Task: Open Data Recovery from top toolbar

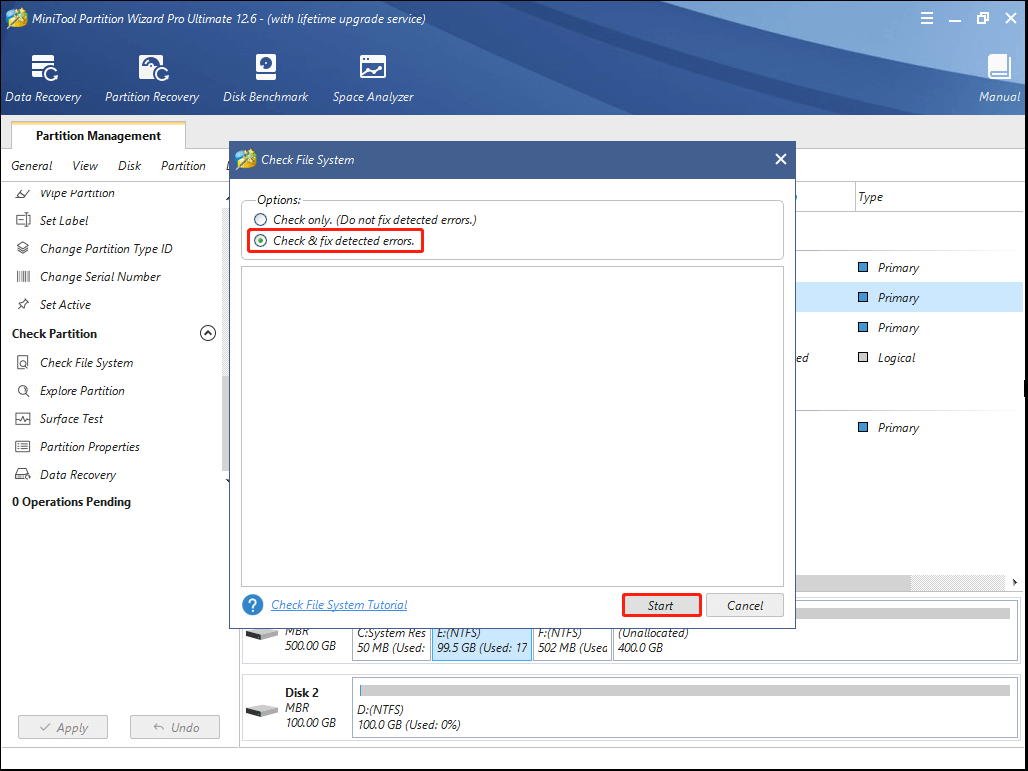Action: click(x=43, y=79)
